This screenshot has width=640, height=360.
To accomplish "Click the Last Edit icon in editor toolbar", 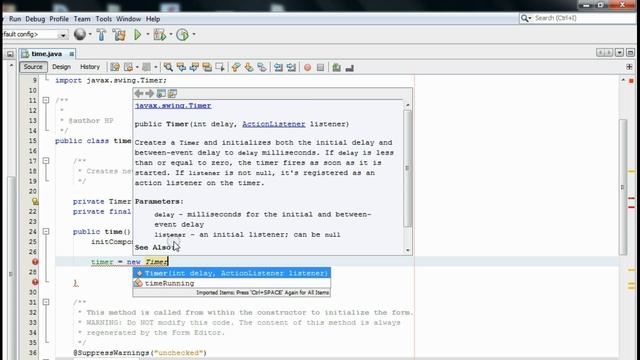I will click(115, 67).
